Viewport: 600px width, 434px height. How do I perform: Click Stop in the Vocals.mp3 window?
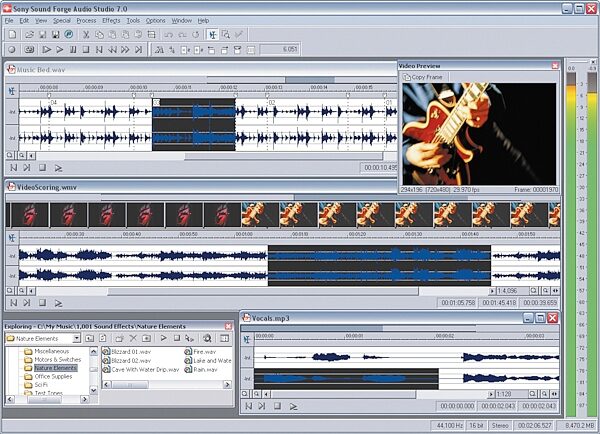(277, 406)
